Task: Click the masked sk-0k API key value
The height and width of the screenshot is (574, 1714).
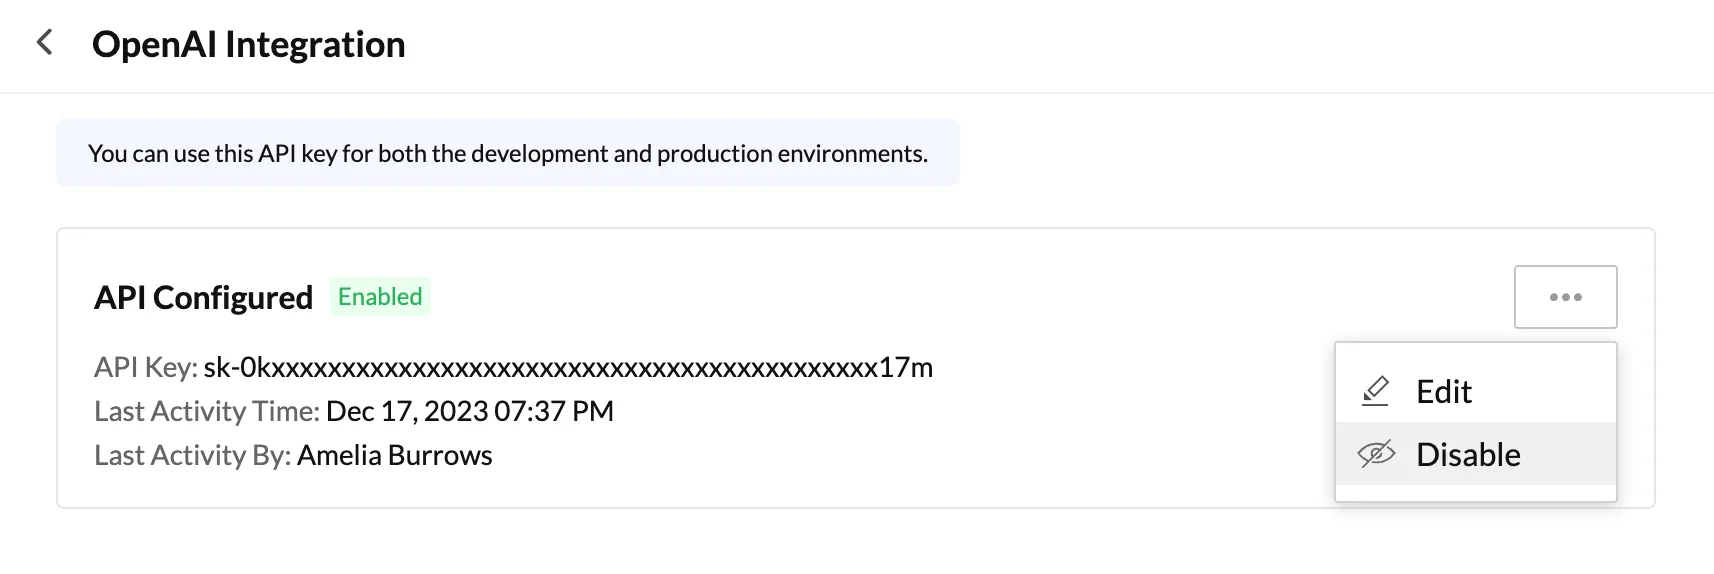Action: (x=568, y=367)
